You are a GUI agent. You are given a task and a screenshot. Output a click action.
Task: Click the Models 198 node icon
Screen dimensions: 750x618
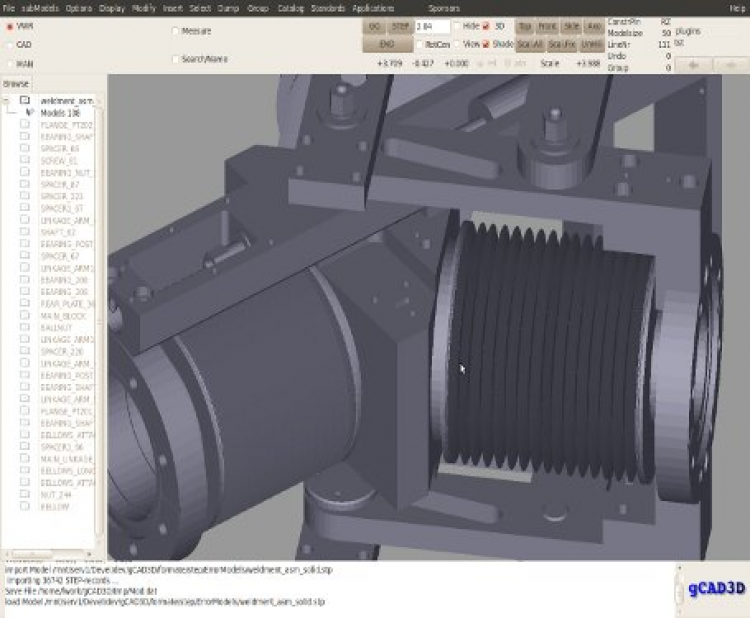[x=29, y=113]
